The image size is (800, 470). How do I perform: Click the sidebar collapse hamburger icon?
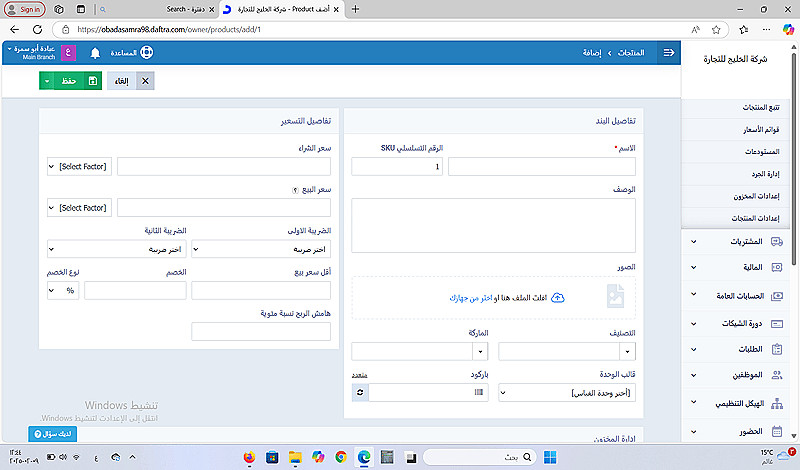(668, 53)
